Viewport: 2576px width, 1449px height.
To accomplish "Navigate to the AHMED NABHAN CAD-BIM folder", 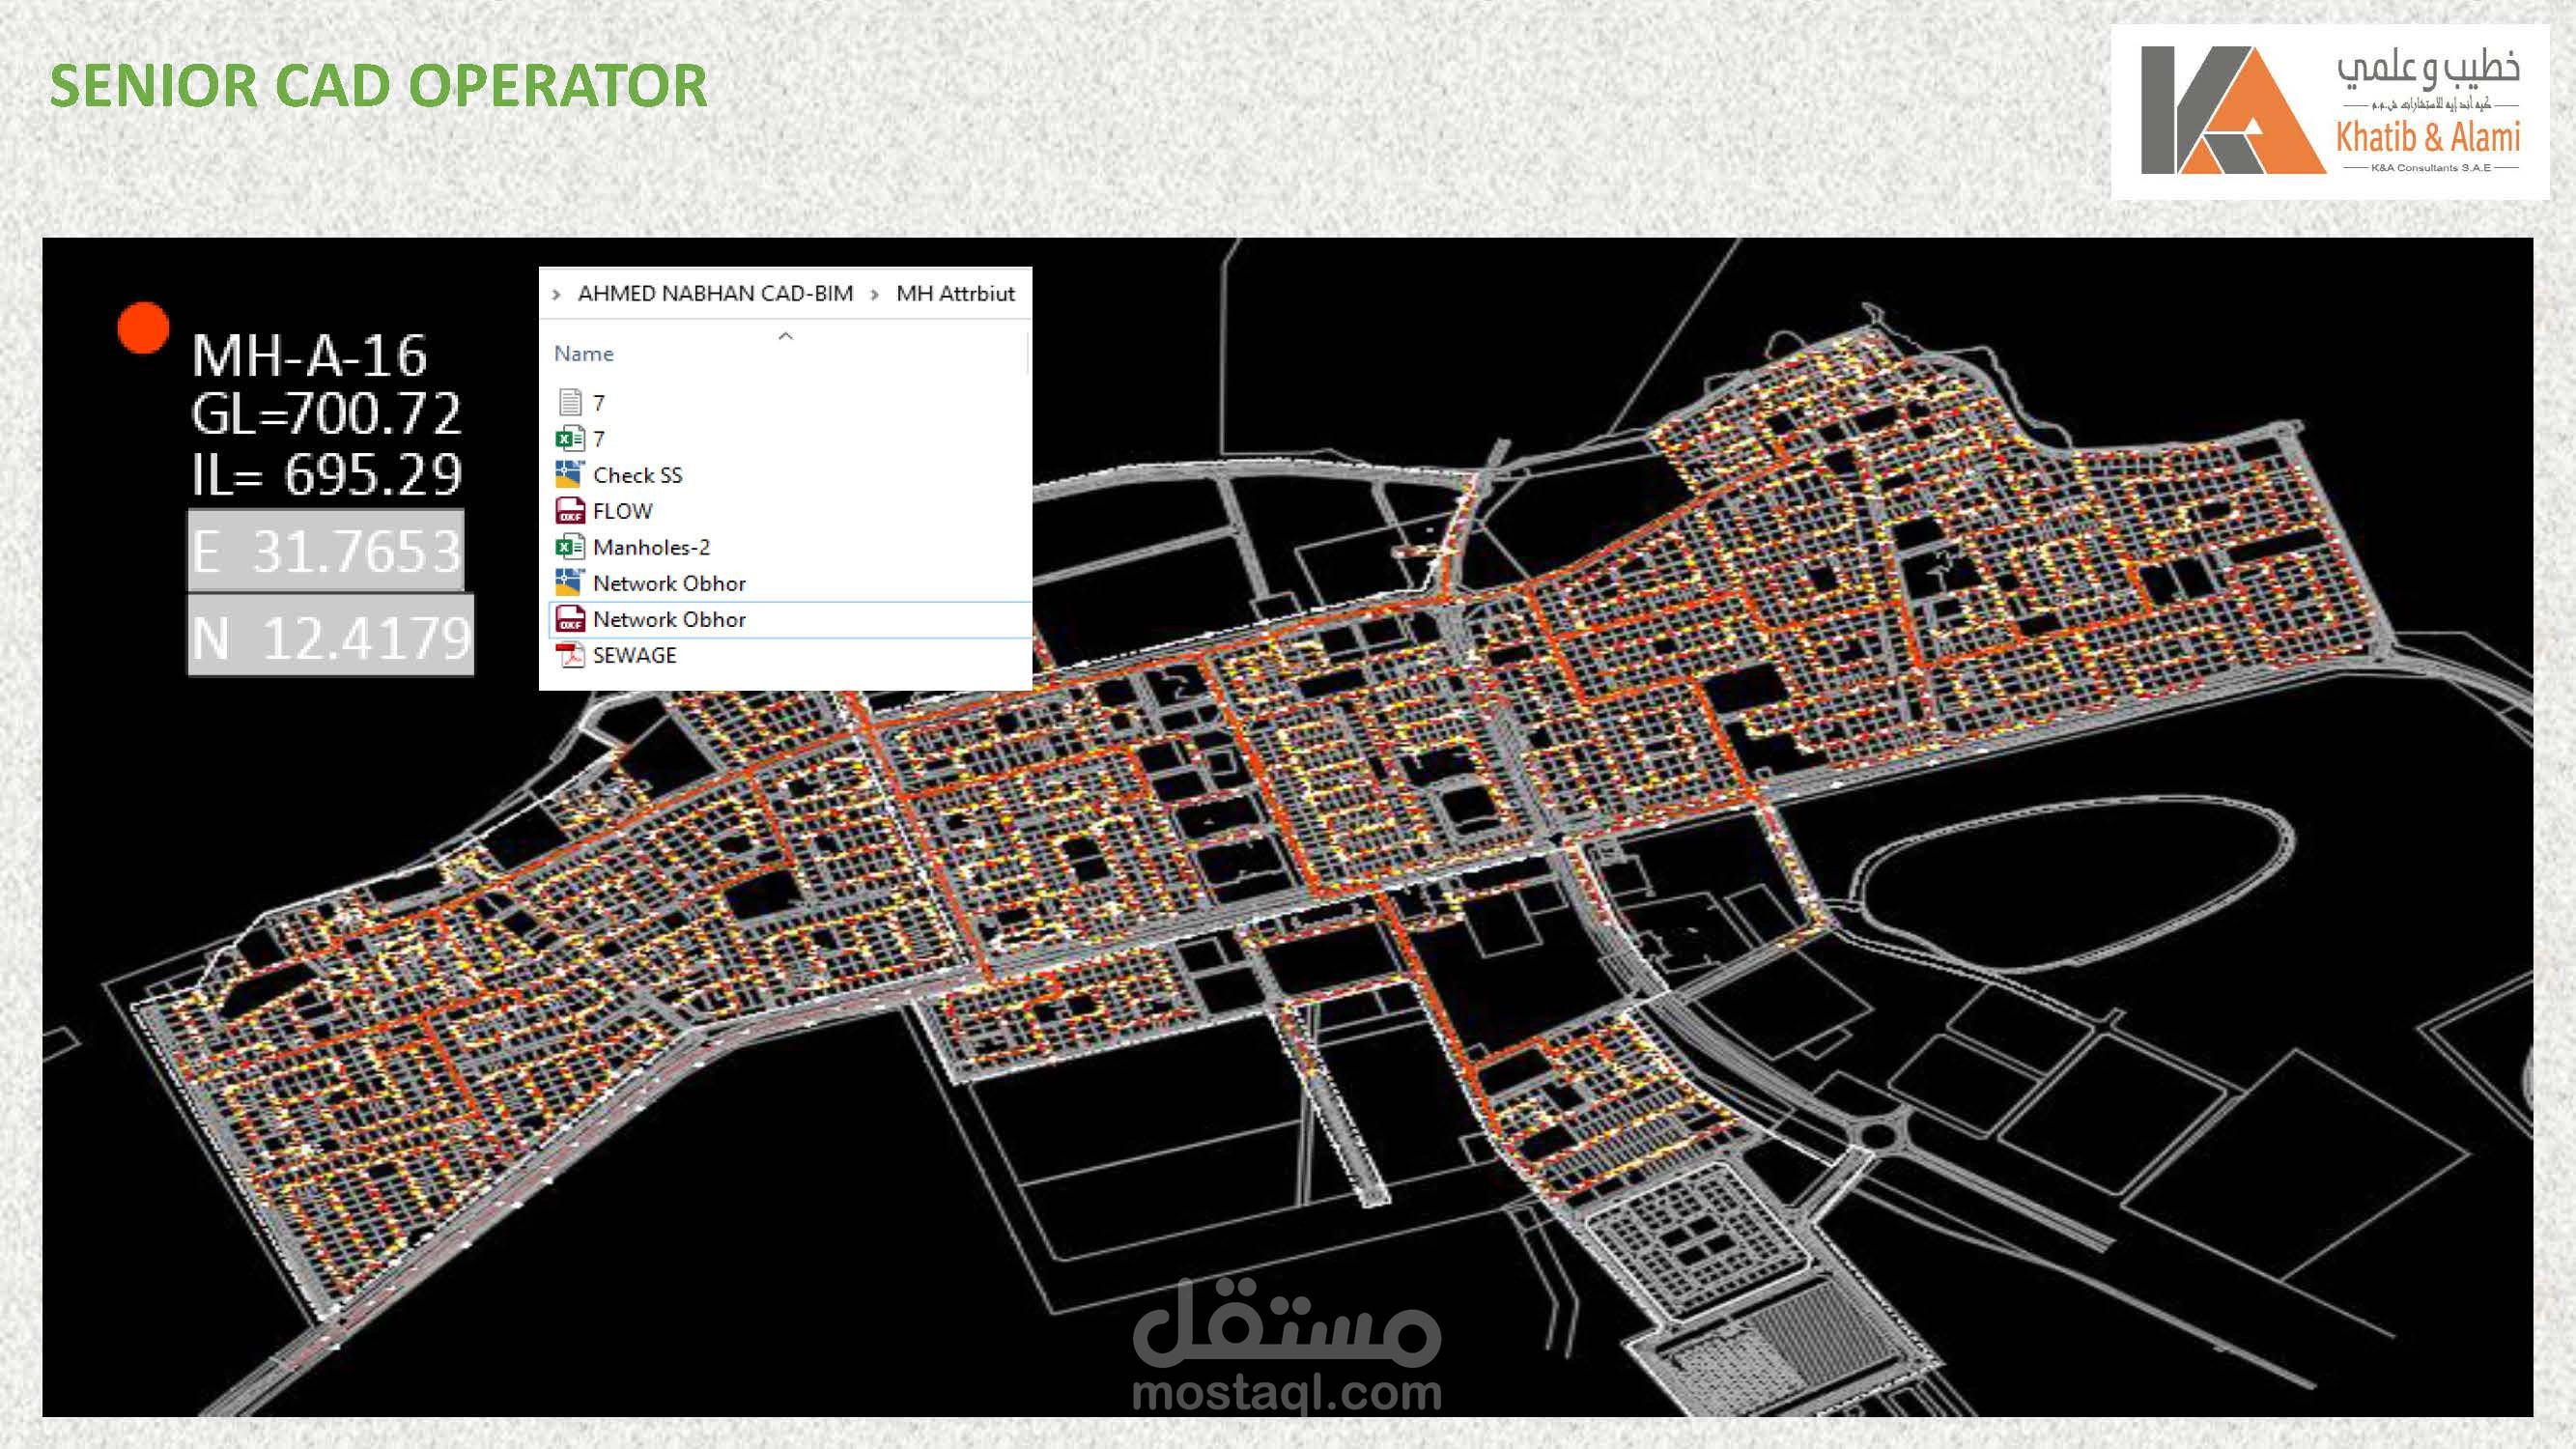I will [x=715, y=293].
